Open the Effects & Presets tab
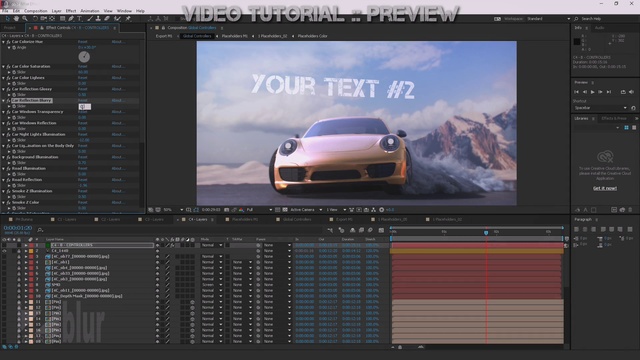Viewport: 640px width, 360px height. [614, 118]
